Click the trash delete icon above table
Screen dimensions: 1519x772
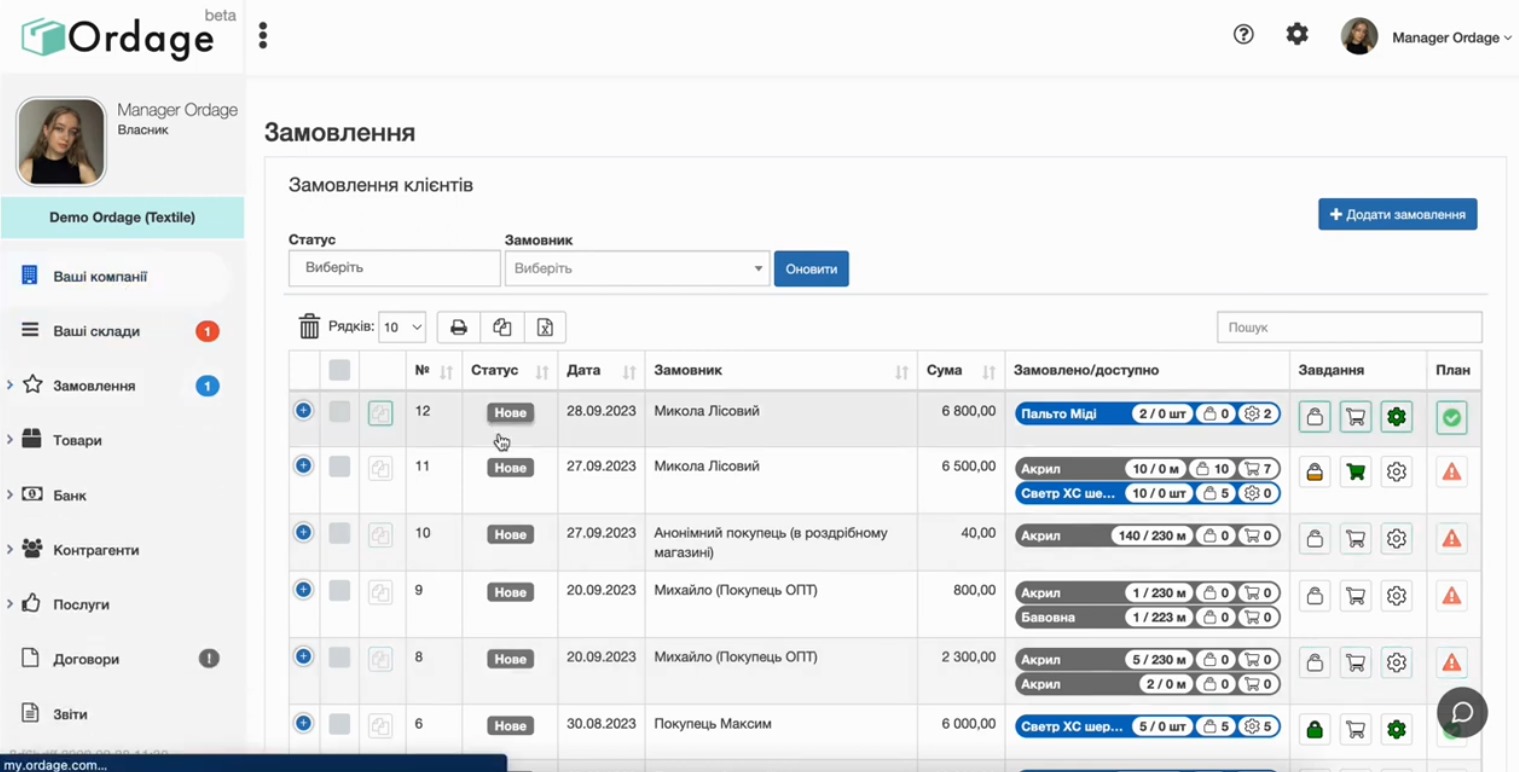click(x=309, y=327)
